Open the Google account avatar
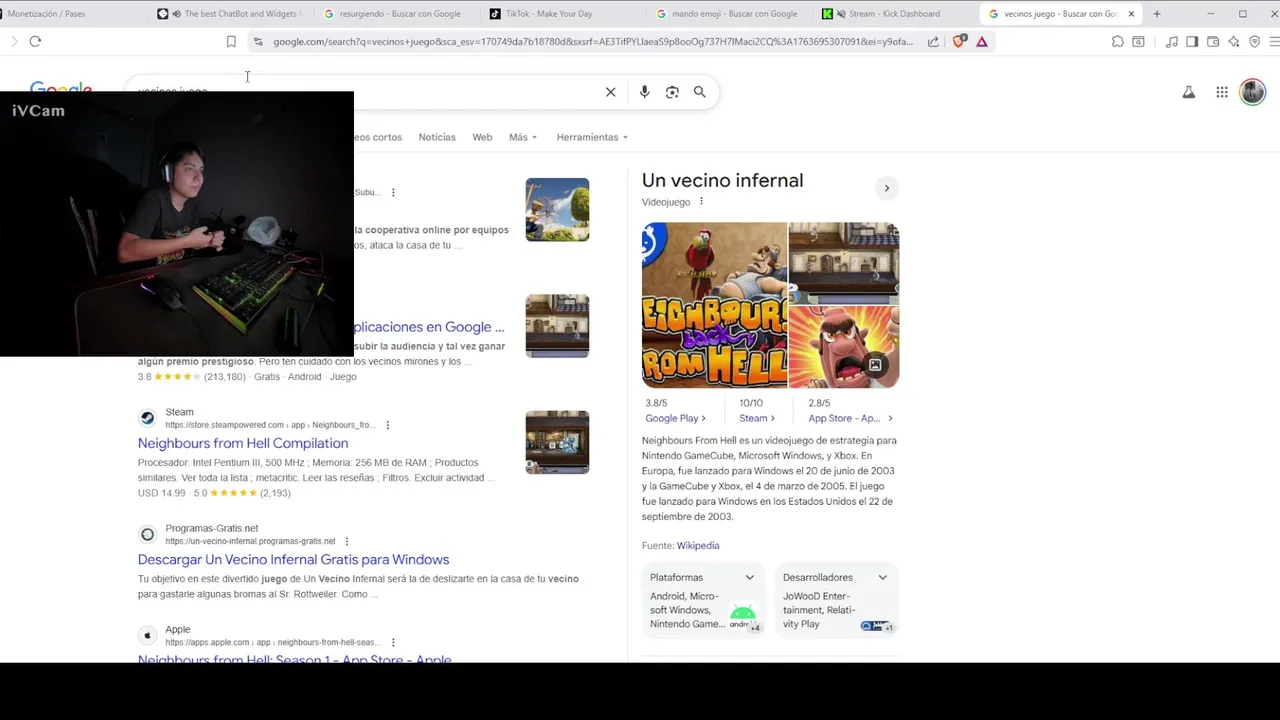Screen dimensions: 1280x720 point(1253,92)
